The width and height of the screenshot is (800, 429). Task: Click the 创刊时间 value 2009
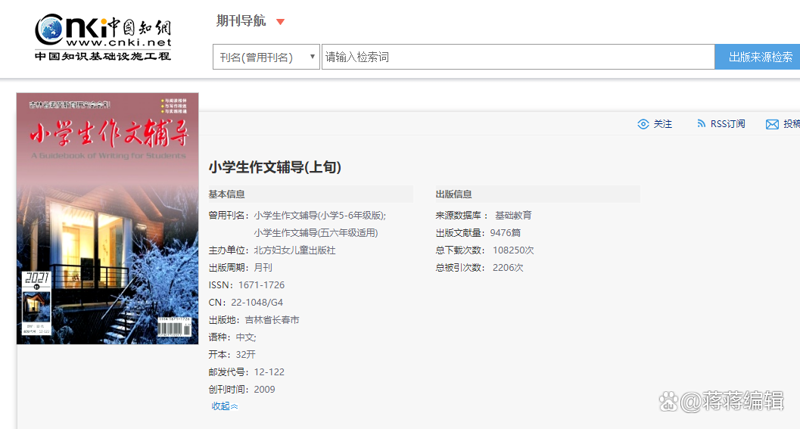264,389
